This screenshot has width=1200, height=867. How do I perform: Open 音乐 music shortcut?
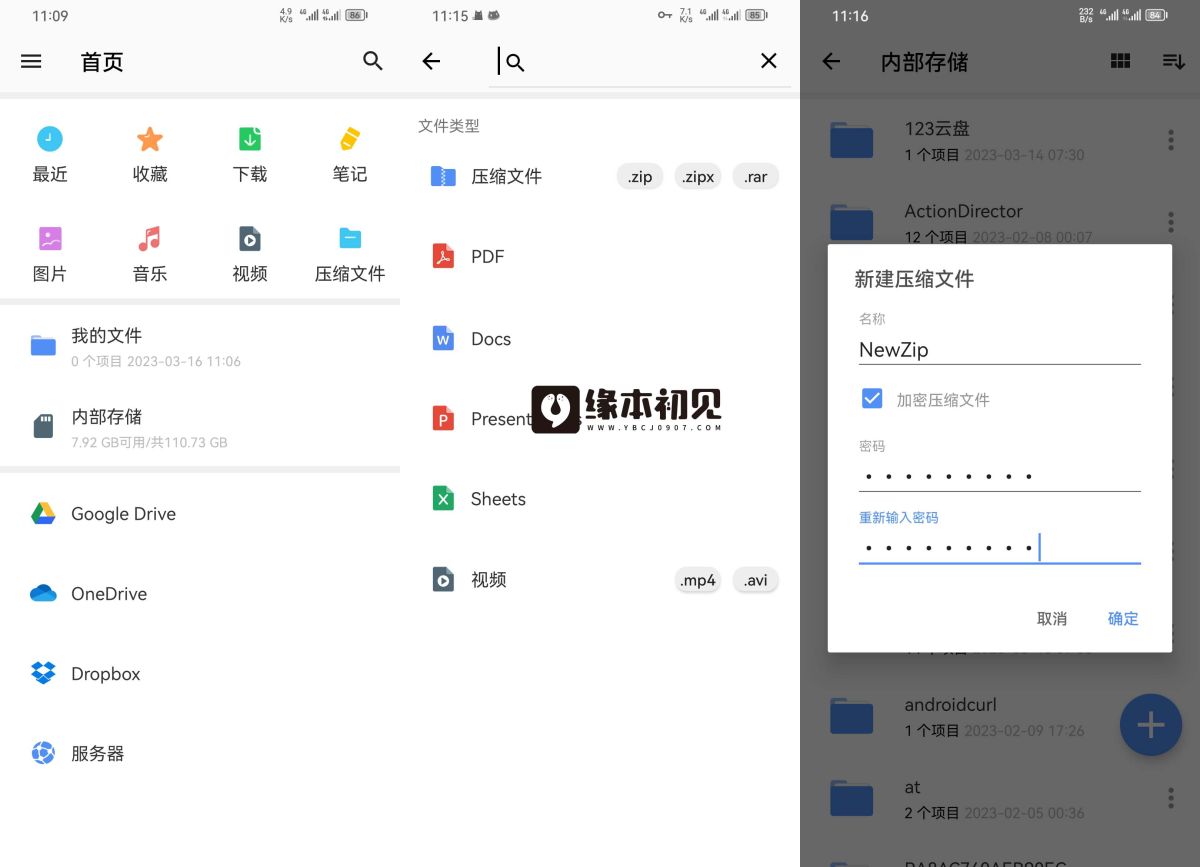pos(150,254)
